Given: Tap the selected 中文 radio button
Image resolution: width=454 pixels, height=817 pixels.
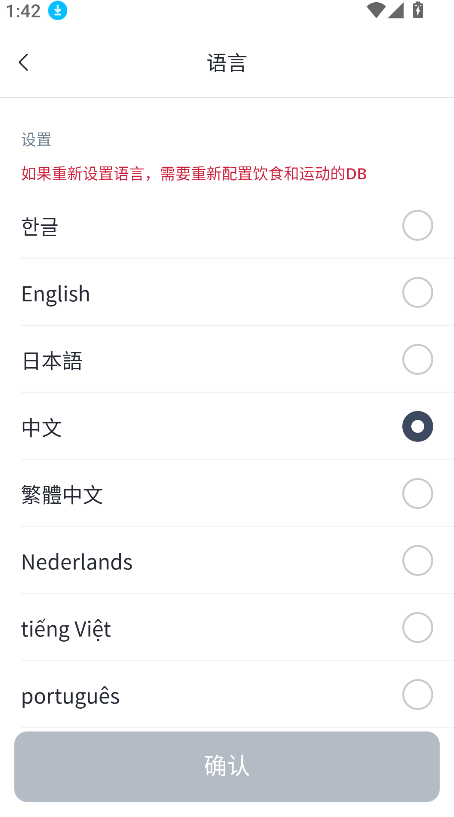Looking at the screenshot, I should point(418,427).
